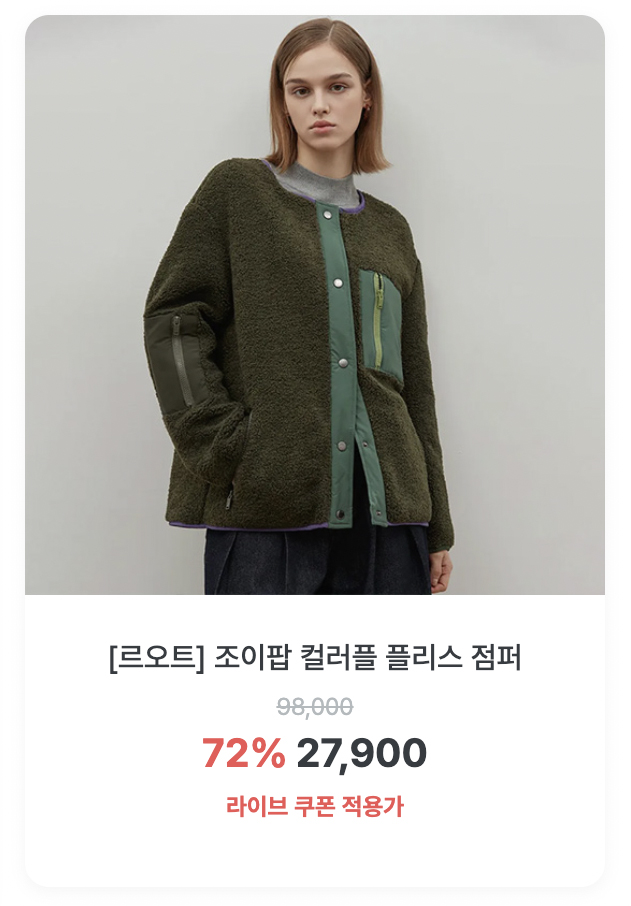Click the sleeve zipper pocket on the jacket

(x=171, y=361)
